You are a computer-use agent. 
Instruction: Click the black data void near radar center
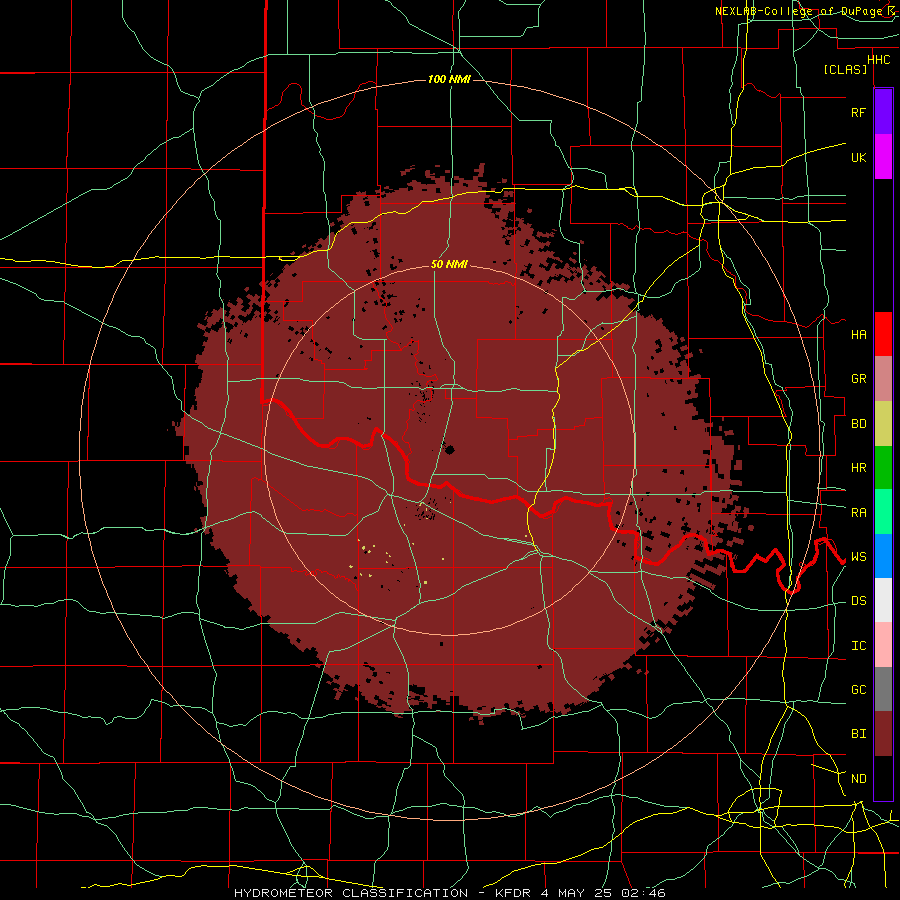[449, 450]
